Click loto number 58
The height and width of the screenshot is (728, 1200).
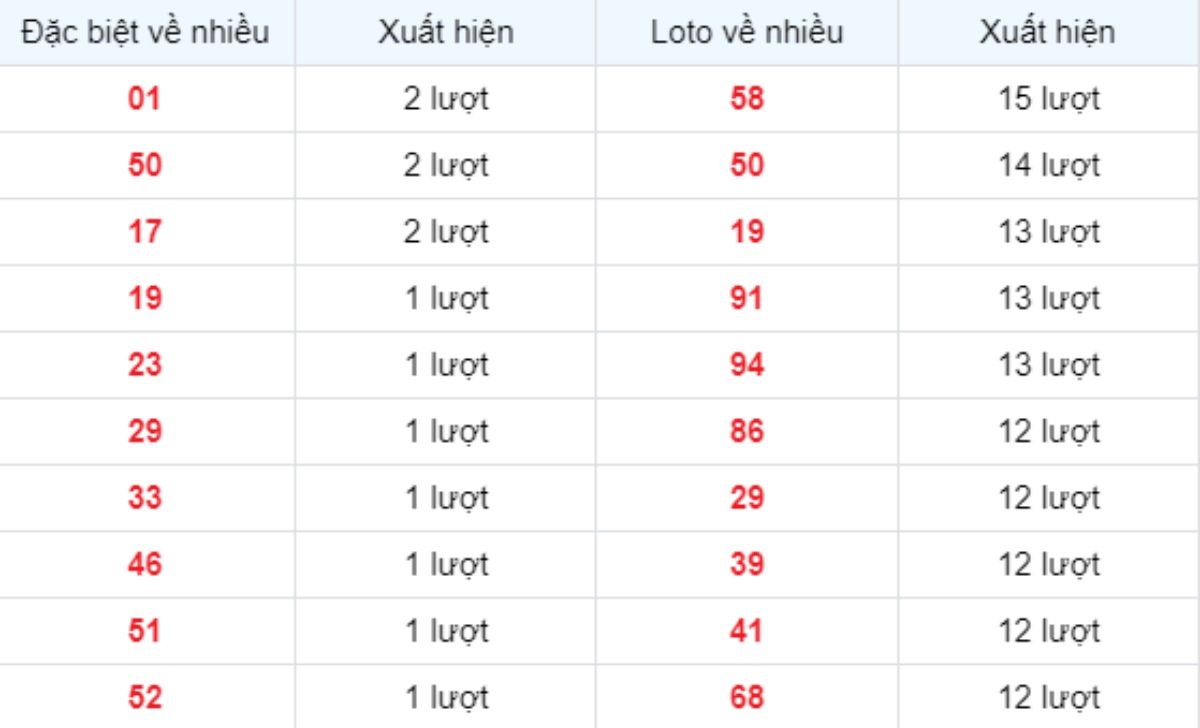tap(747, 99)
